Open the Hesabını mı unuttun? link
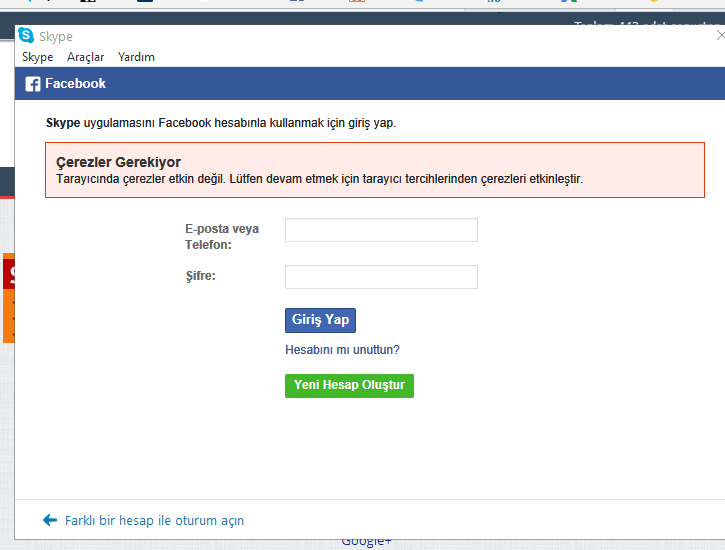Viewport: 725px width, 550px height. click(342, 350)
